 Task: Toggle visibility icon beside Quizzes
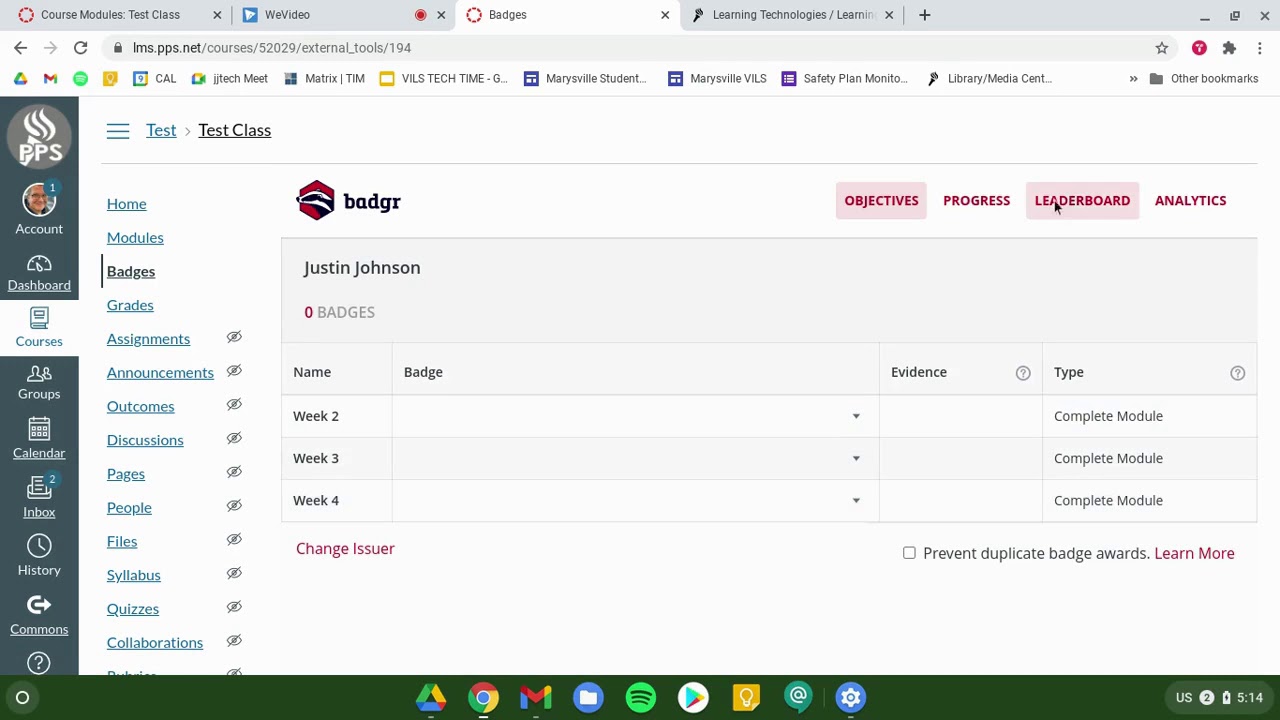(x=234, y=607)
